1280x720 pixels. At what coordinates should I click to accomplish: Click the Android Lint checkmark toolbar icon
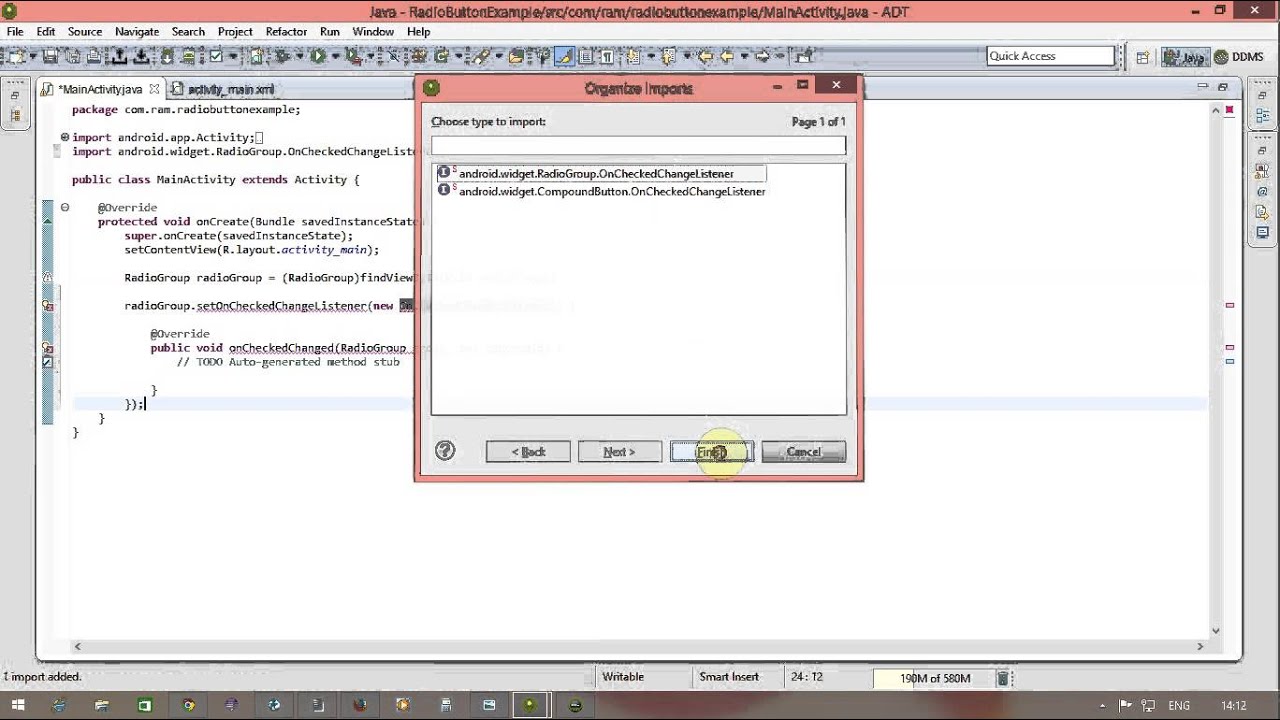pyautogui.click(x=215, y=57)
